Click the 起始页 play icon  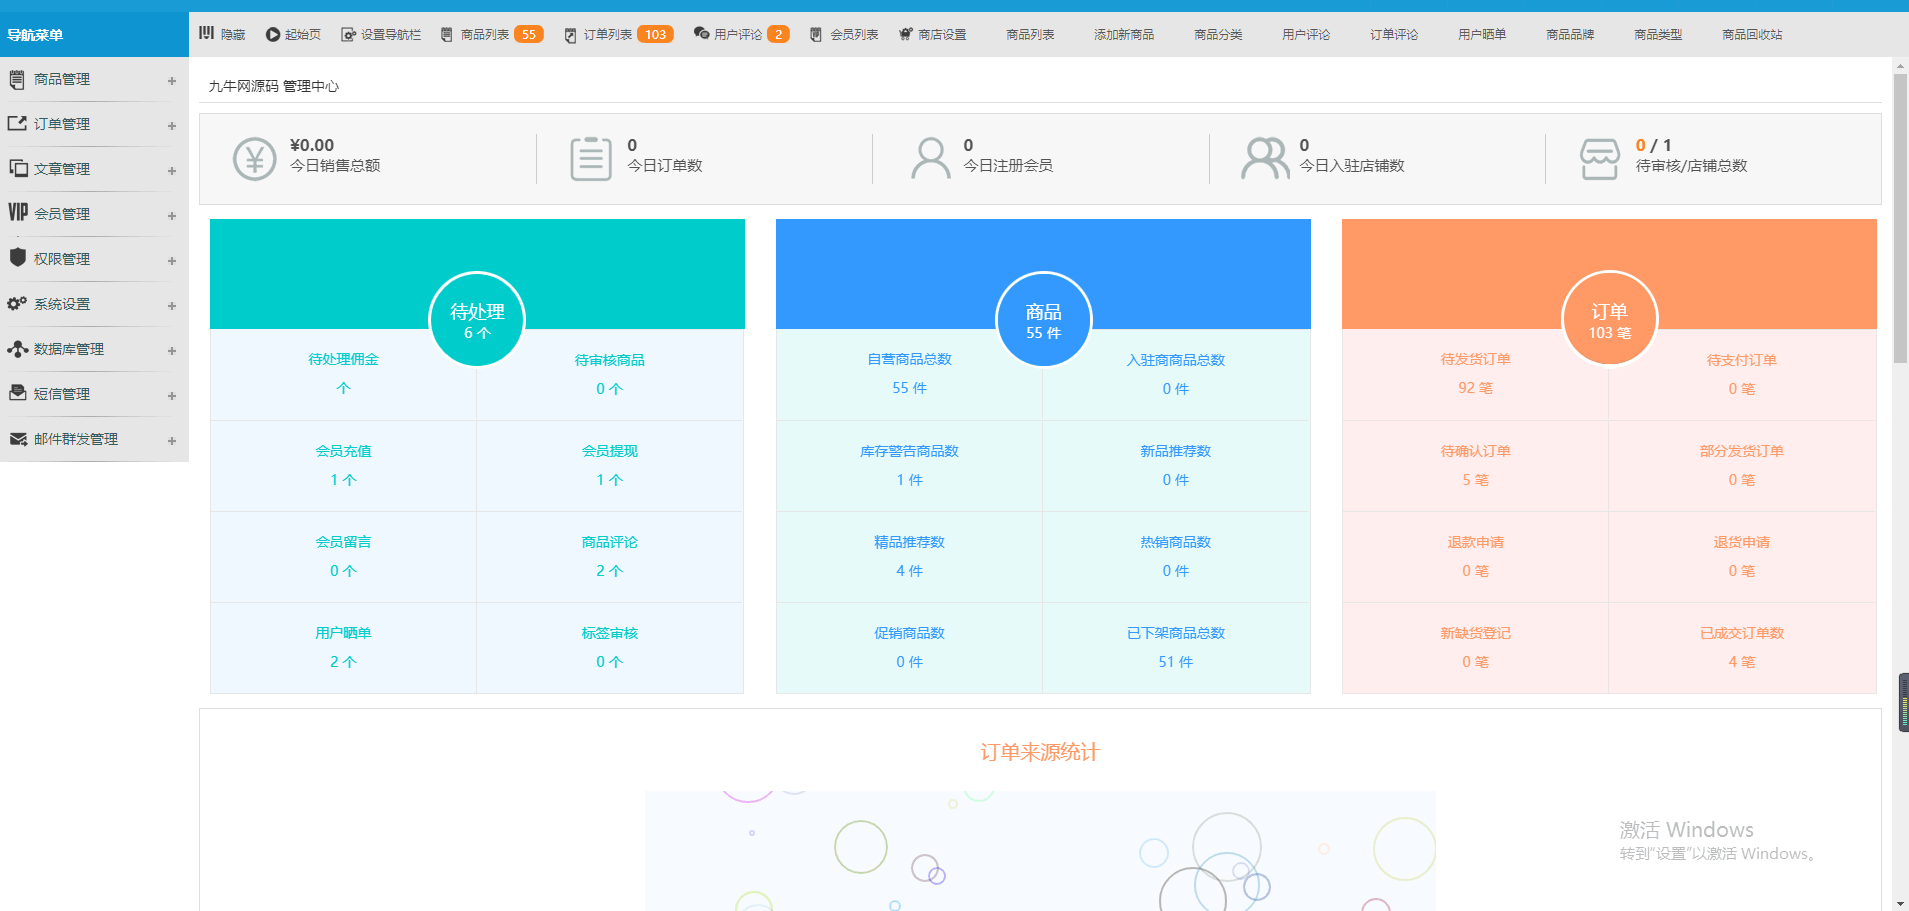coord(272,35)
